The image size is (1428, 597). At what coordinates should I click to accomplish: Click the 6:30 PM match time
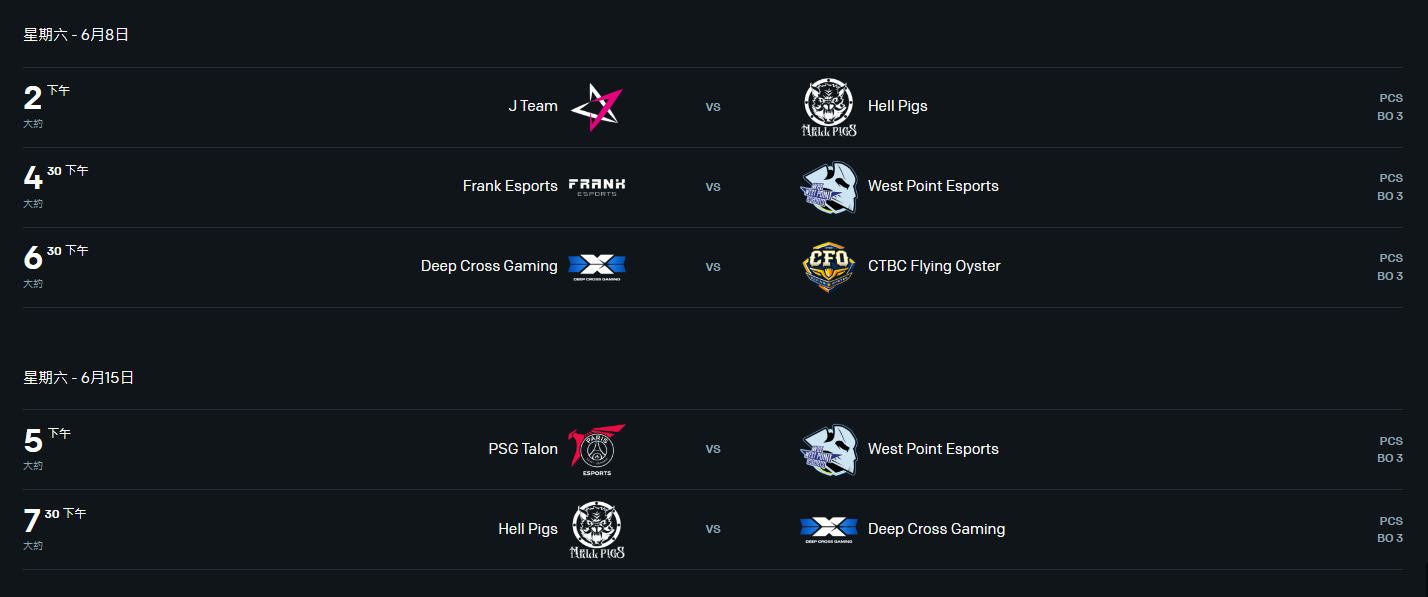[x=56, y=260]
